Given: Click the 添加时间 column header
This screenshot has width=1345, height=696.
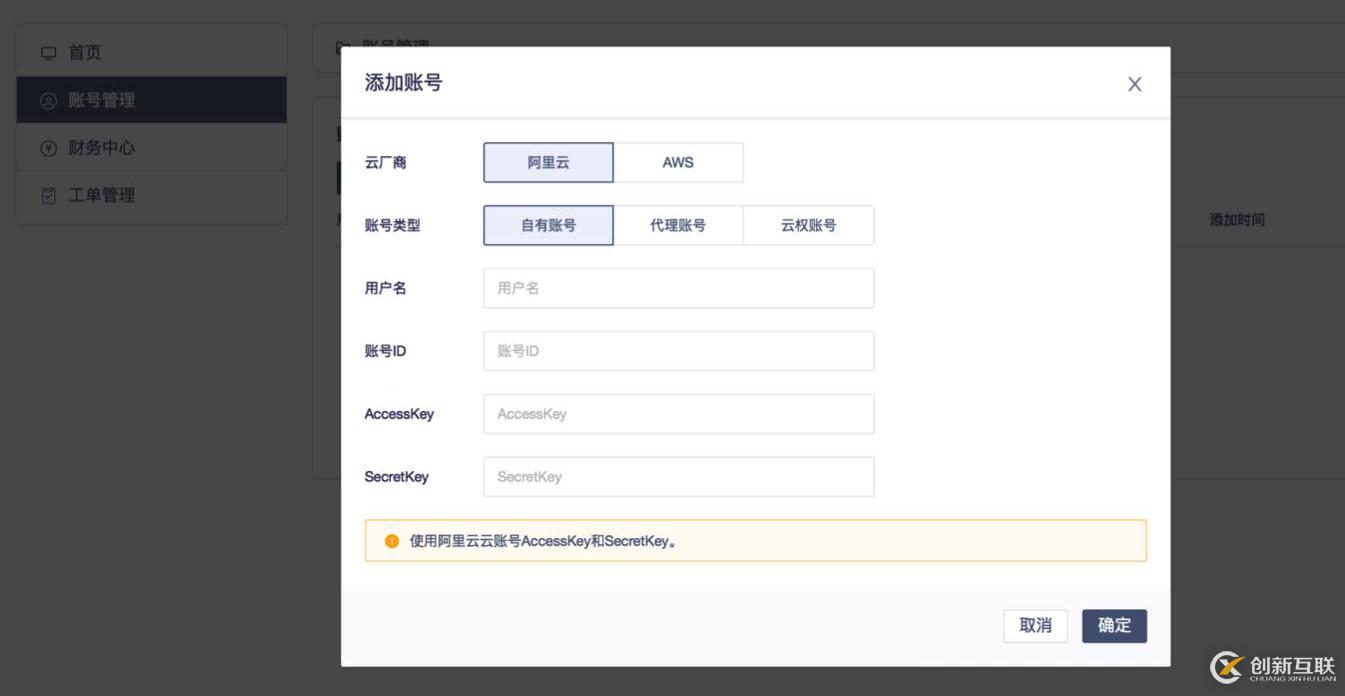Looking at the screenshot, I should coord(1237,220).
